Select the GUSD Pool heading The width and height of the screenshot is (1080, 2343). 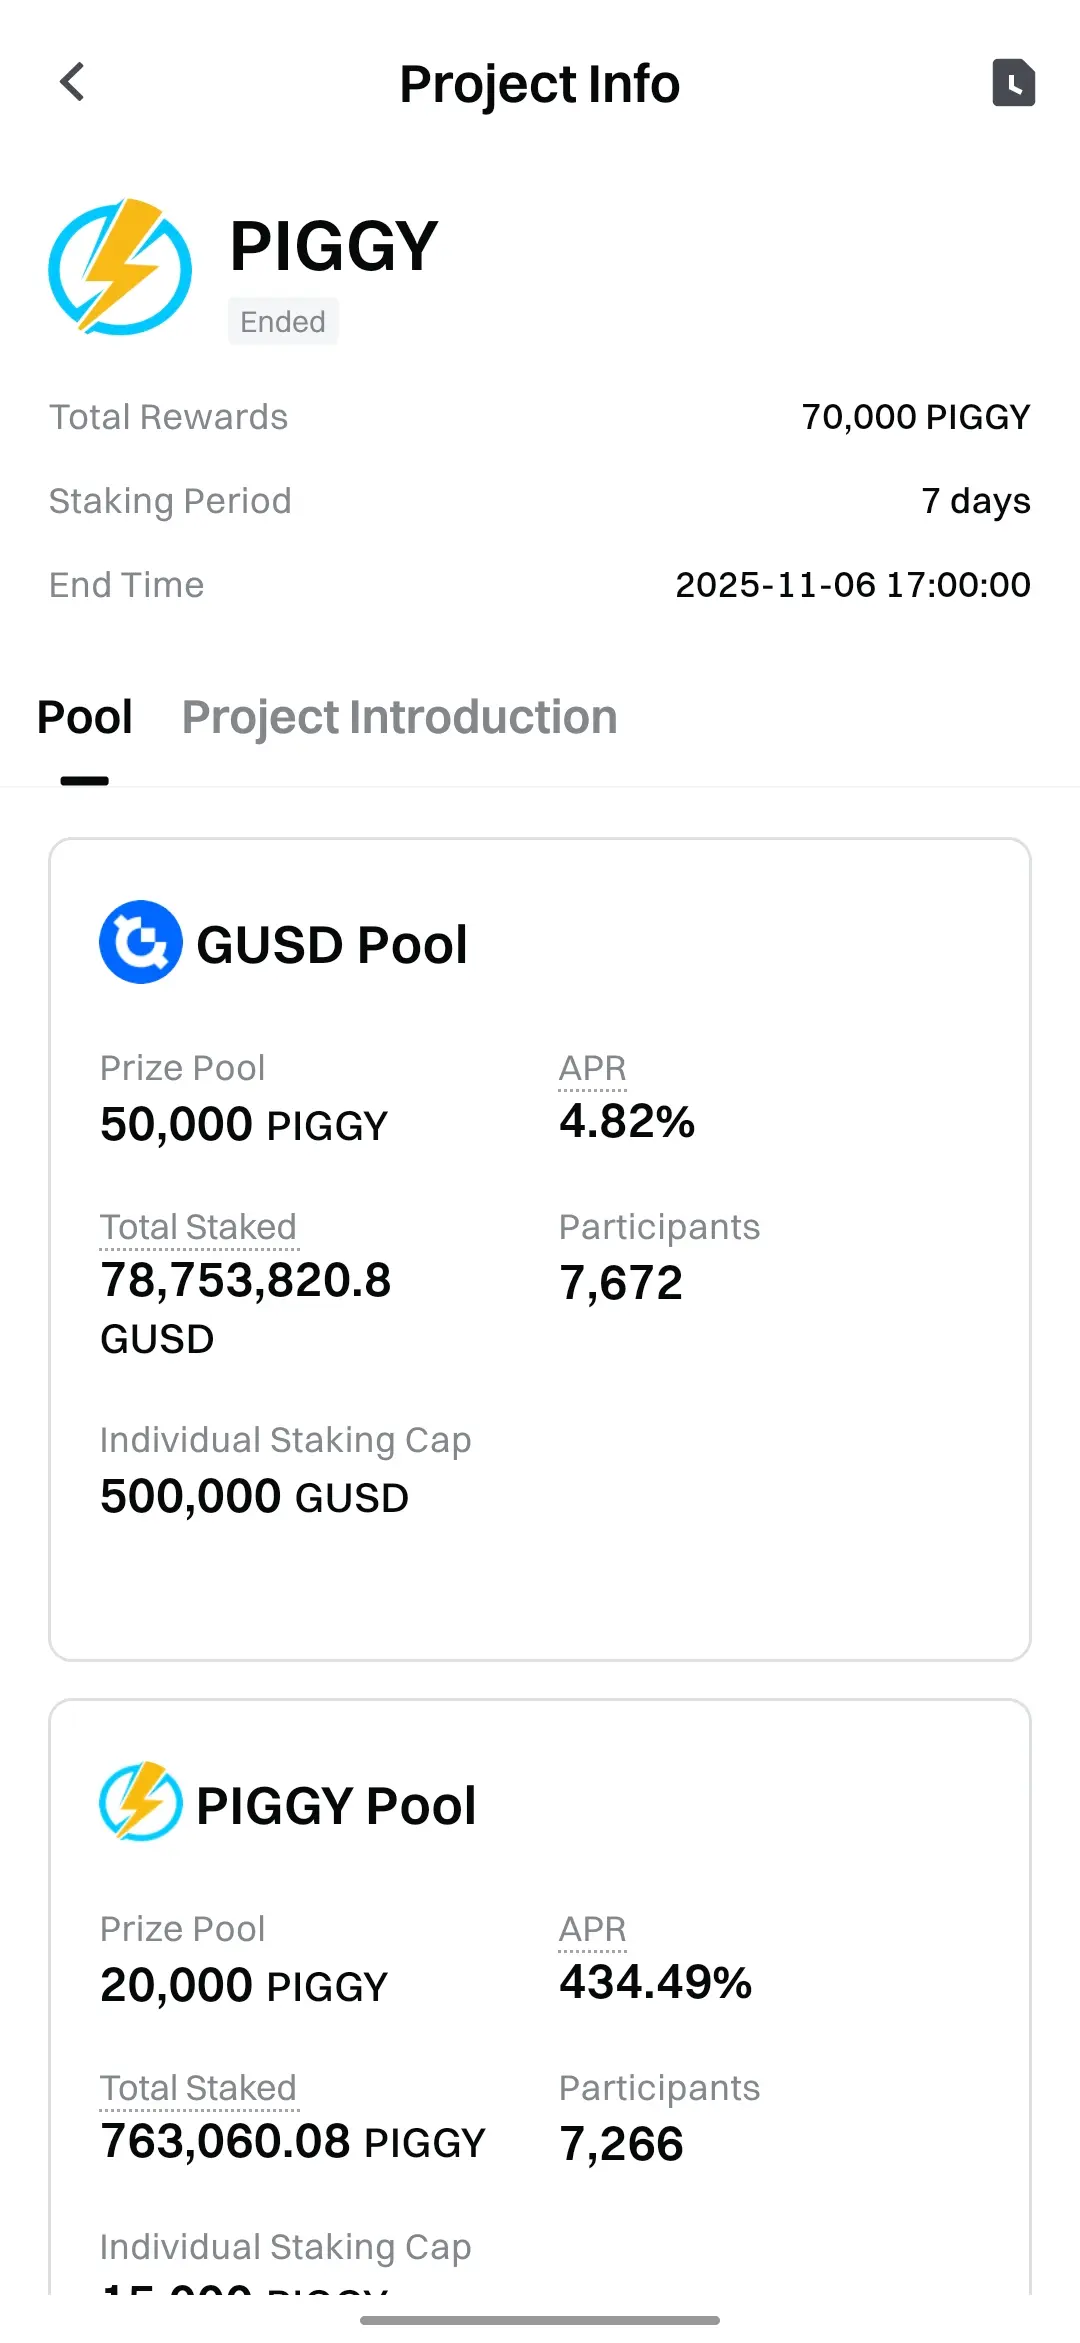point(332,945)
